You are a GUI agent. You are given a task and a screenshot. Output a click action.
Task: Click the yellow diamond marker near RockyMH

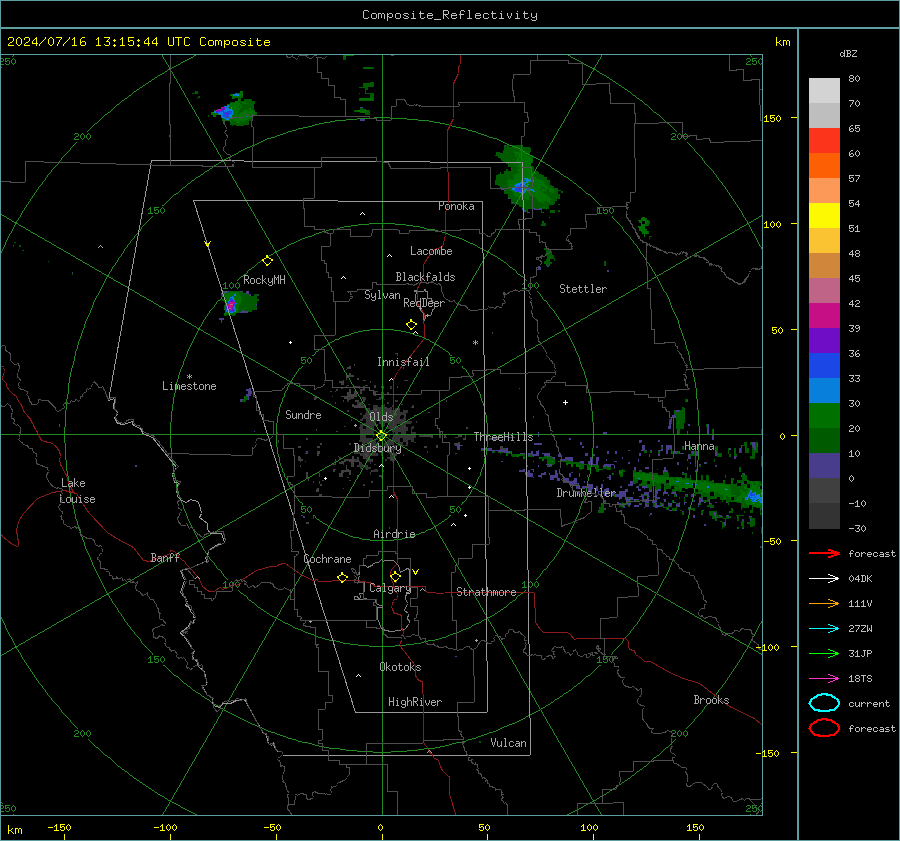click(x=267, y=261)
